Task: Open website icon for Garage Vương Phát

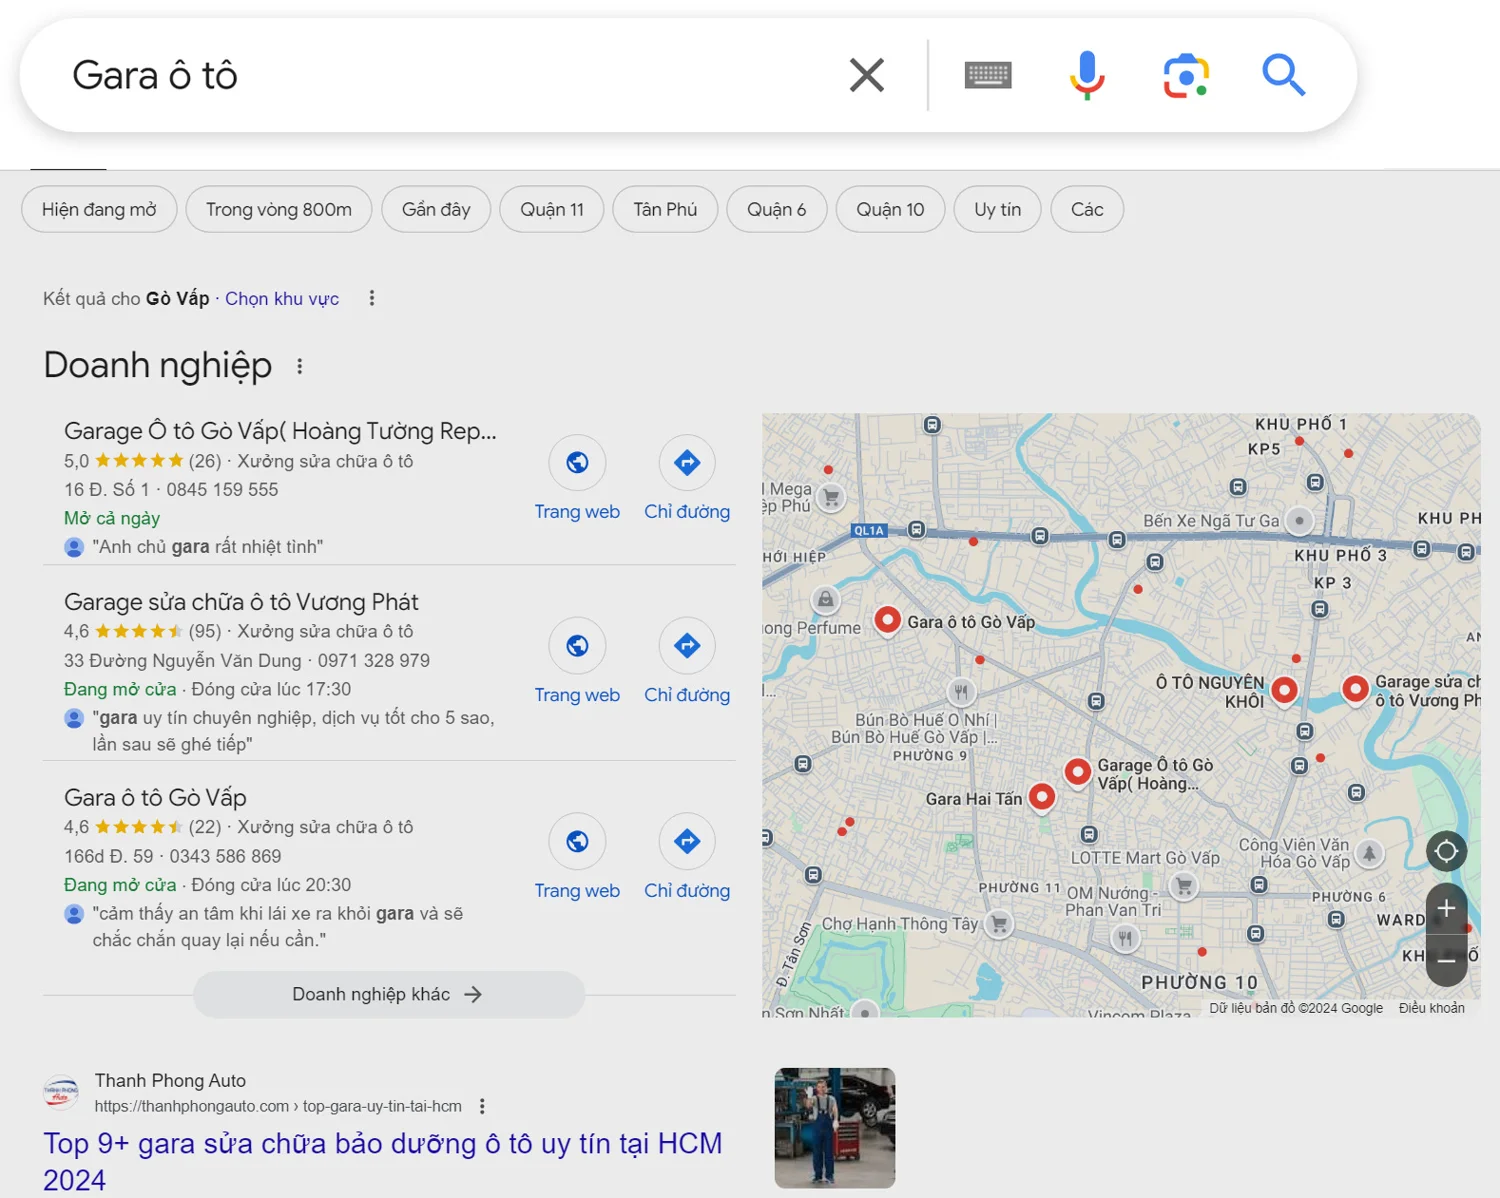Action: point(577,646)
